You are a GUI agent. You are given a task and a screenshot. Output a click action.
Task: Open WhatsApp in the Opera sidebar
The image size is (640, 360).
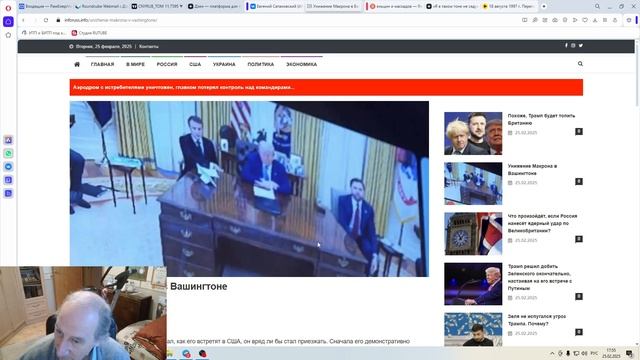[9, 153]
